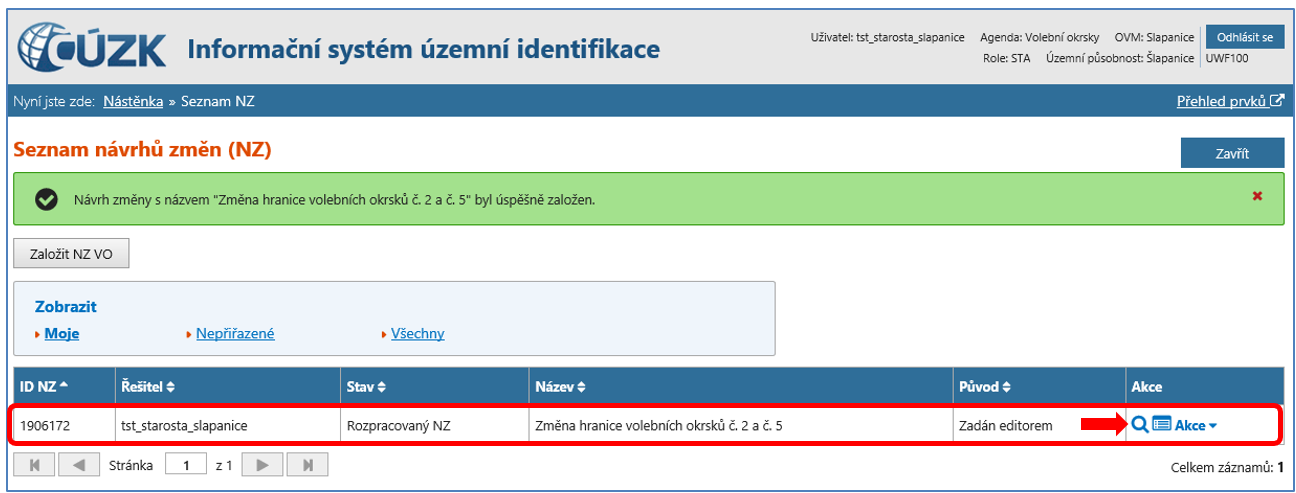Jump to the last page
This screenshot has height=493, width=1296.
pyautogui.click(x=307, y=465)
